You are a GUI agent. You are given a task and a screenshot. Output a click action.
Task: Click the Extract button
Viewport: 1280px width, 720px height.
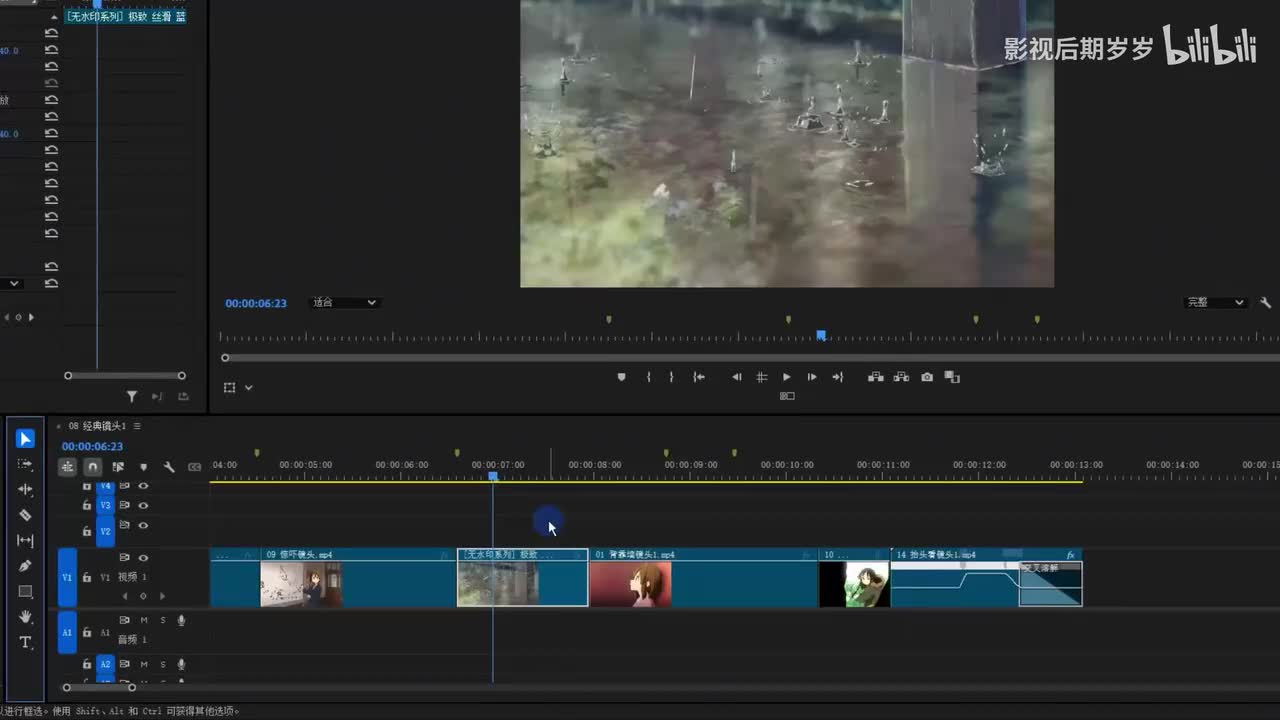[901, 377]
